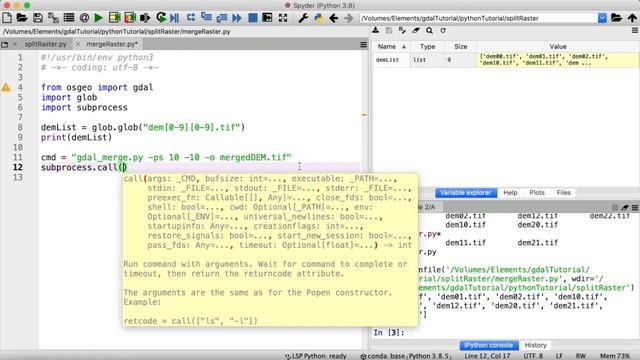Stop debugging with the blue square

253,18
